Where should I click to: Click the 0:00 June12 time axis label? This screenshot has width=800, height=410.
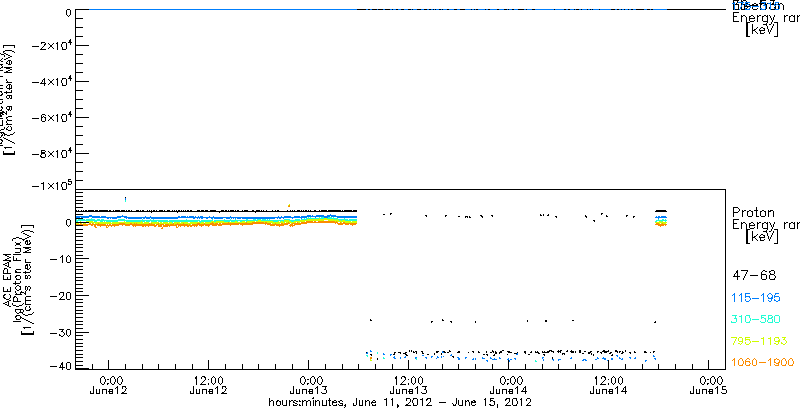(108, 386)
